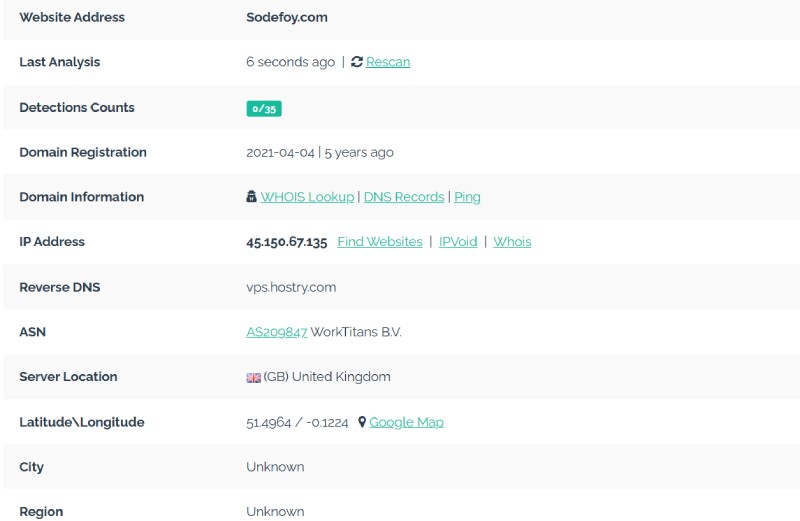Open the Rescan link
Image resolution: width=800 pixels, height=521 pixels.
[x=388, y=62]
